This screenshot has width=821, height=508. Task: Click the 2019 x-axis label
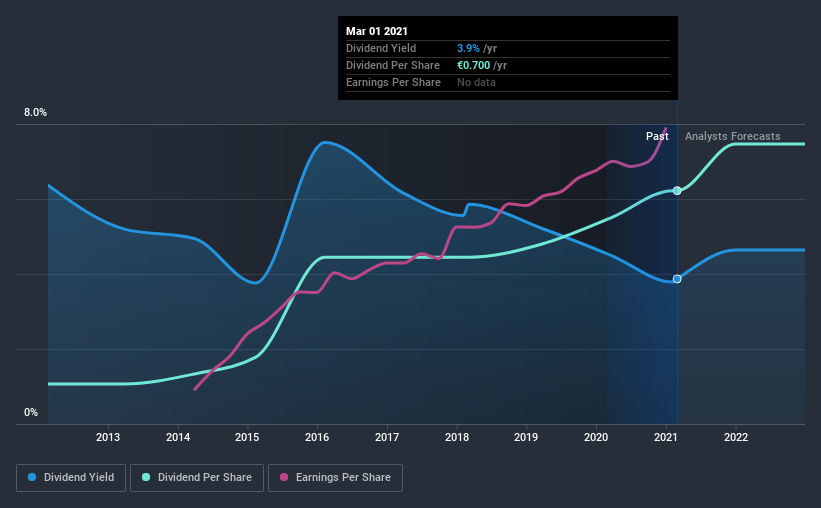coord(526,437)
